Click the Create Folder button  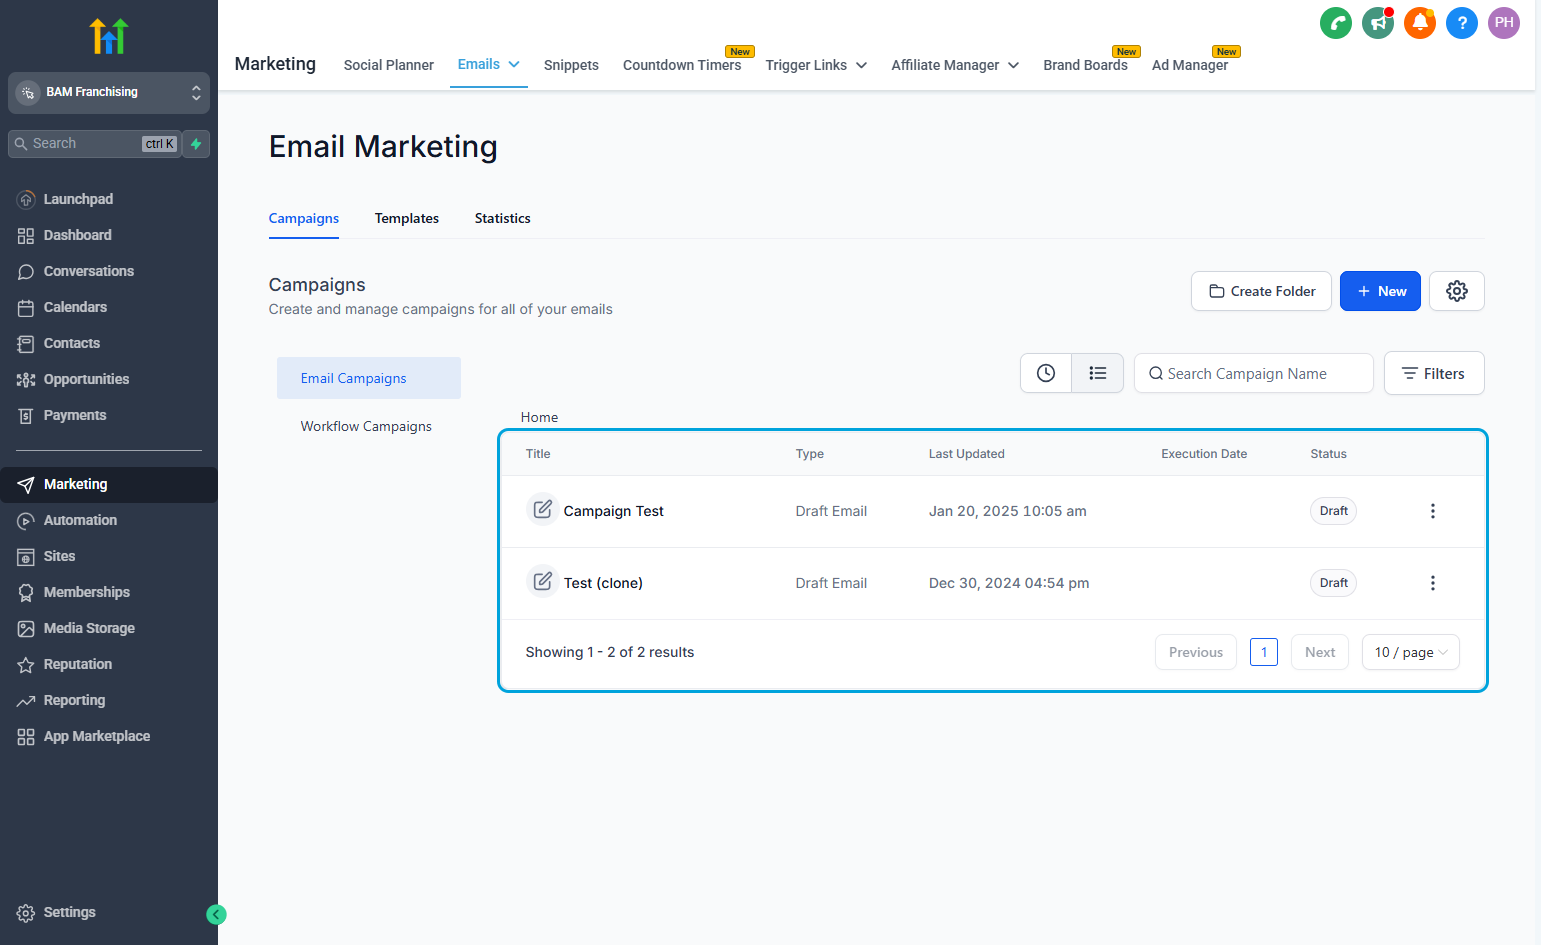(1261, 291)
